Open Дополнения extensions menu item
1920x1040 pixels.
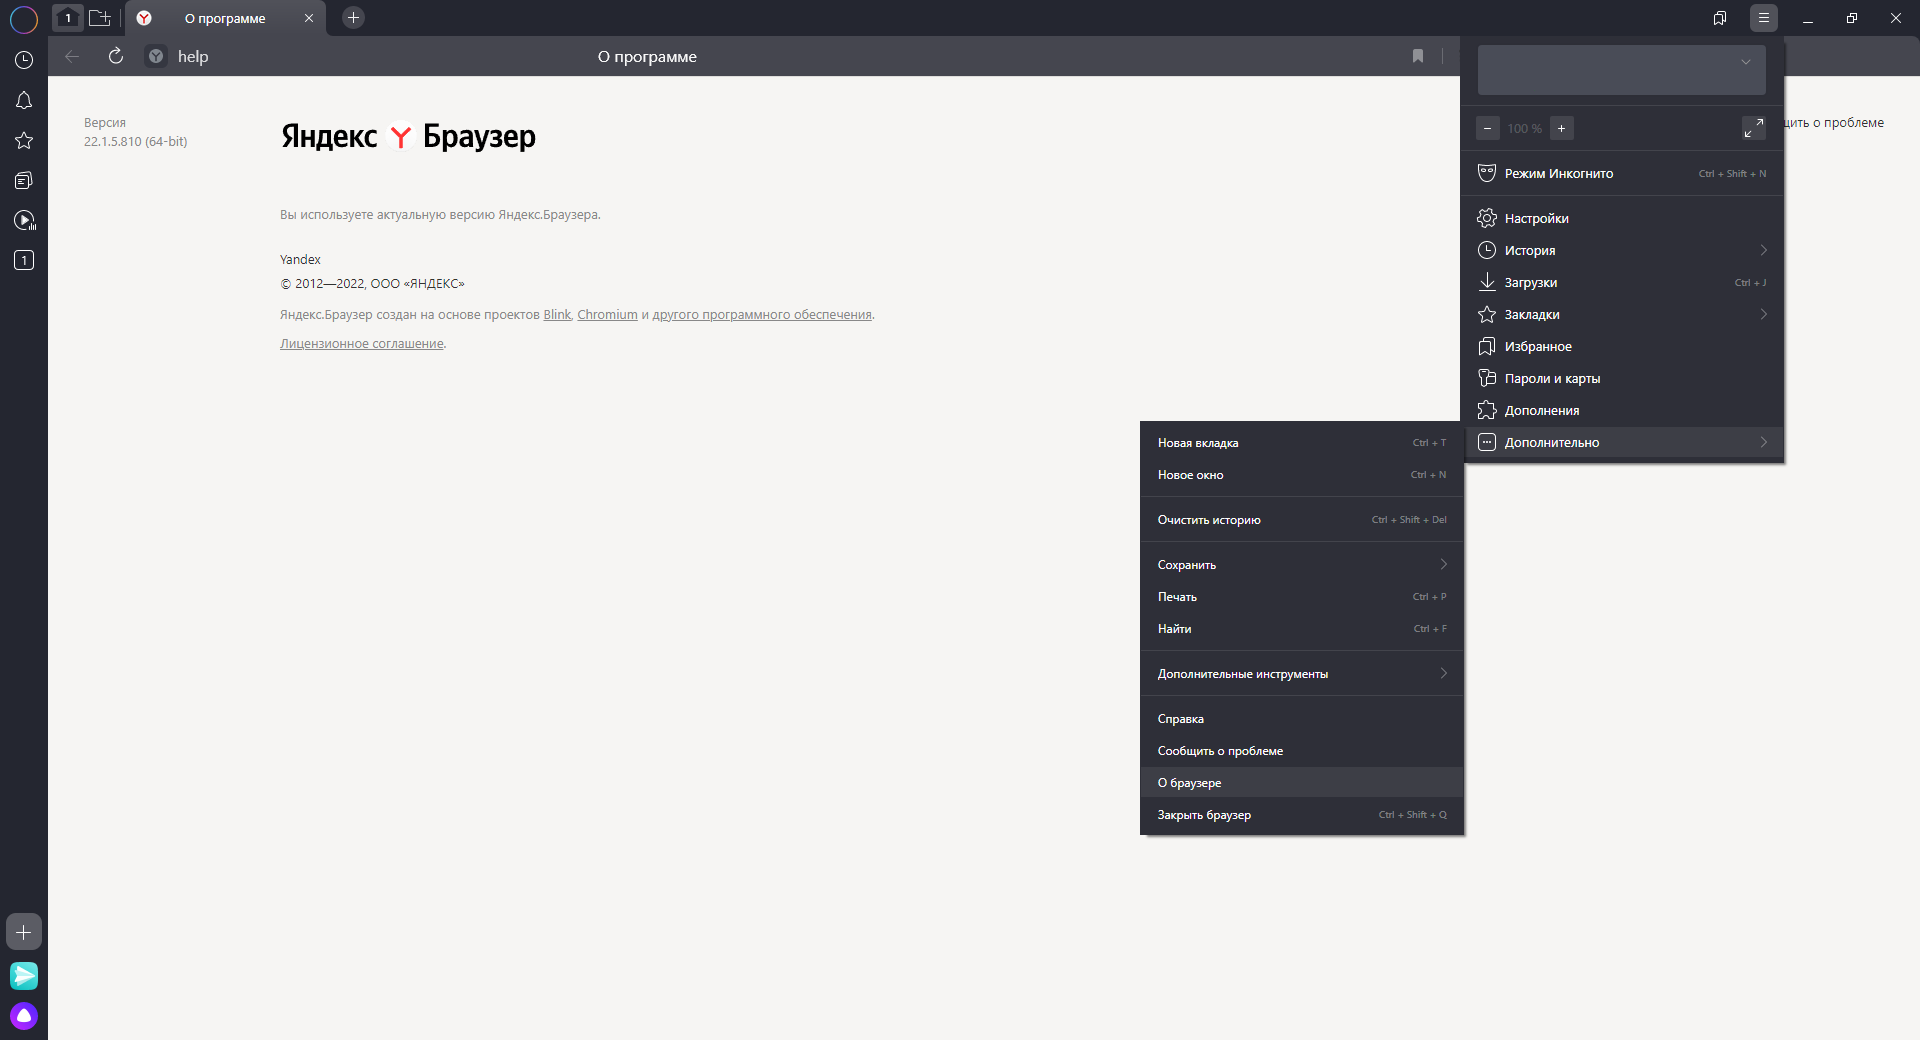(x=1624, y=410)
